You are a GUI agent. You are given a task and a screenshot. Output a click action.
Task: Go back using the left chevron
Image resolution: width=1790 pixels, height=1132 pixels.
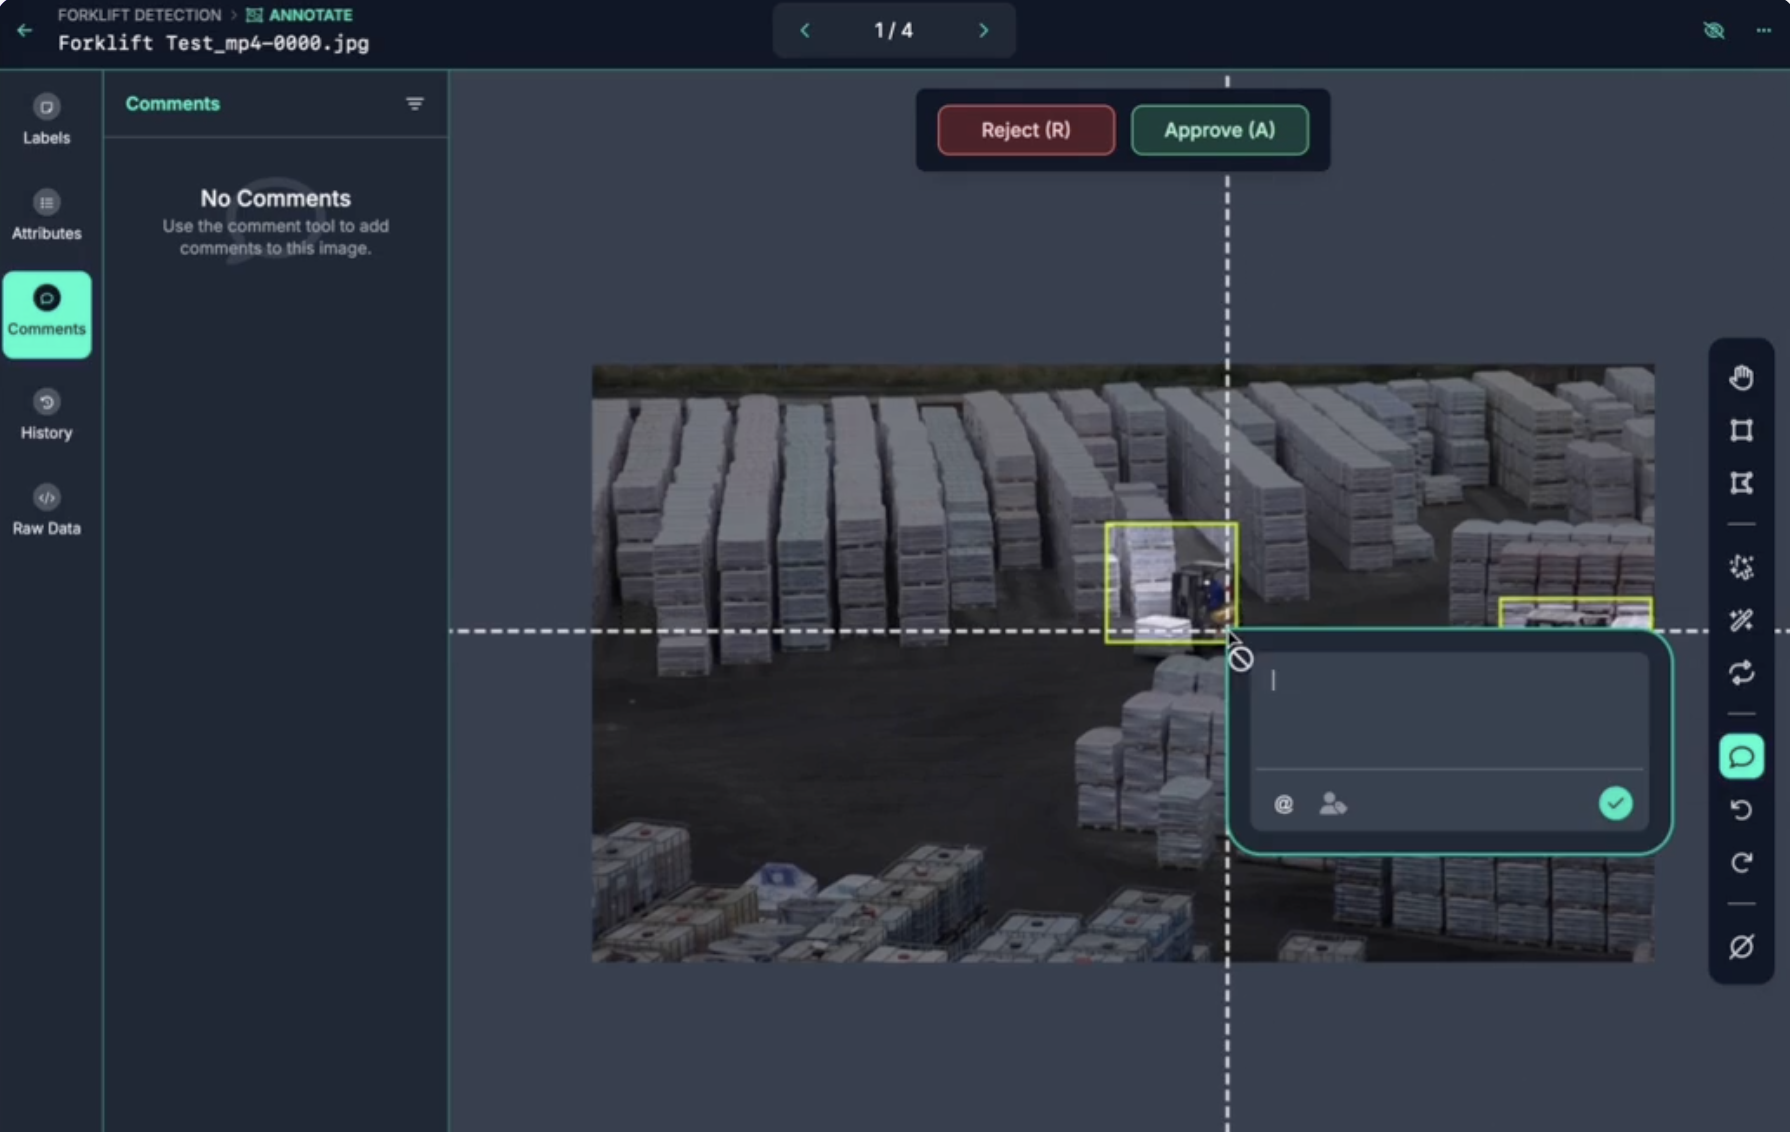pyautogui.click(x=805, y=30)
